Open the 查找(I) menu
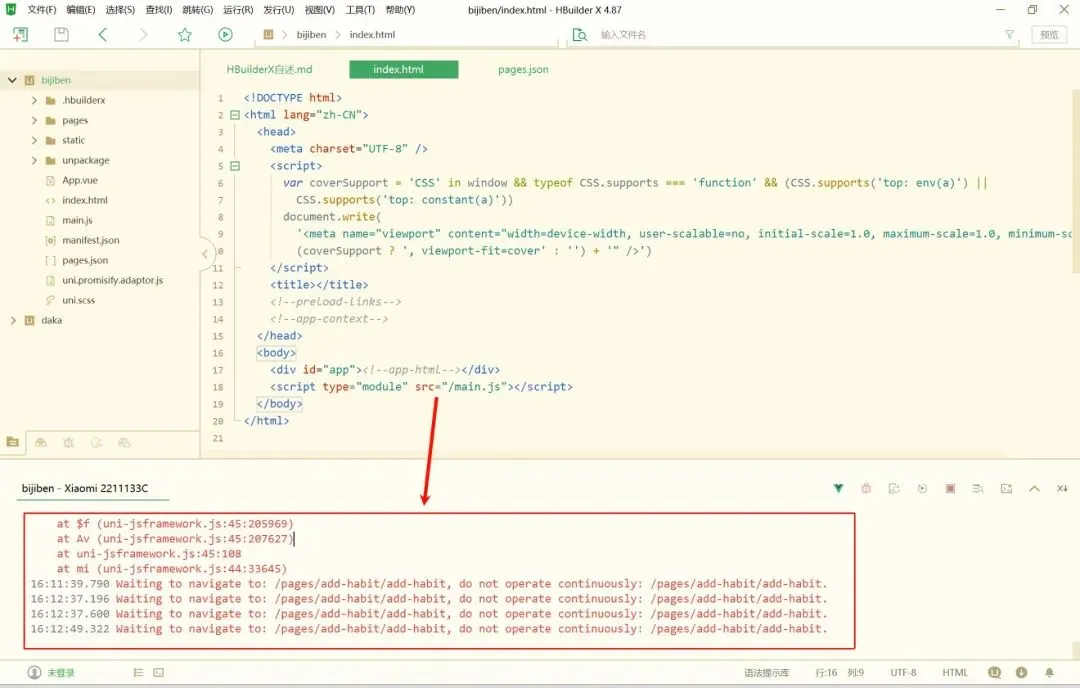The image size is (1080, 688). click(159, 10)
